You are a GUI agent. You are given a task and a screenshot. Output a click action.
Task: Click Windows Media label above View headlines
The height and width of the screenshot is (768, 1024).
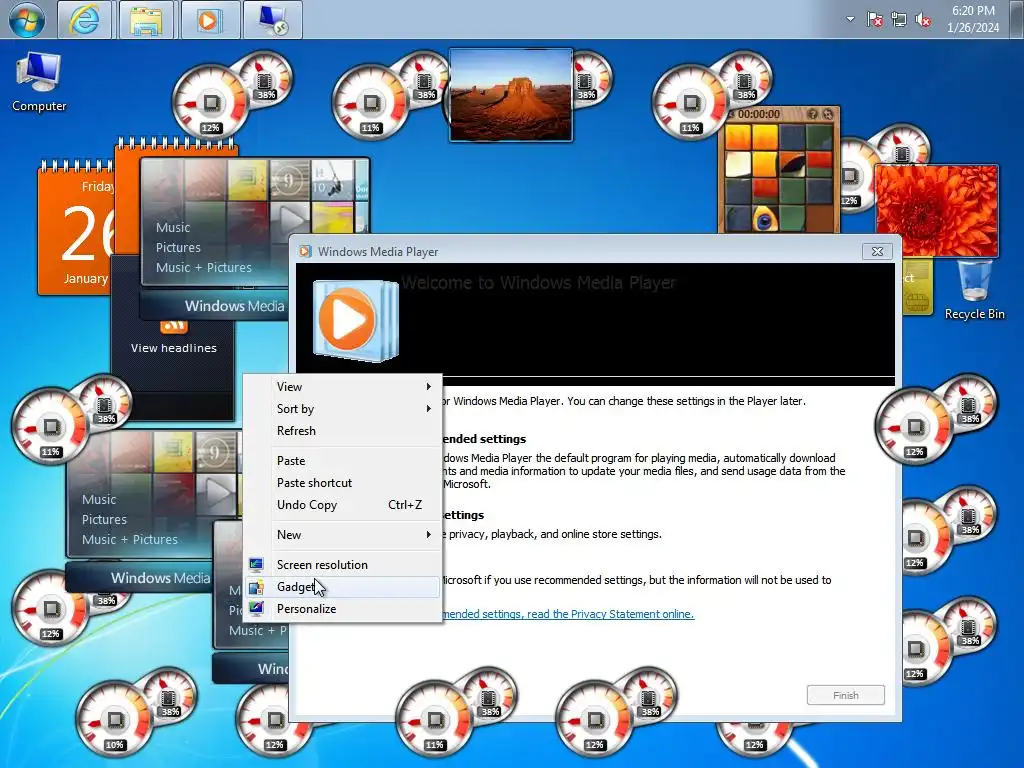tap(234, 306)
